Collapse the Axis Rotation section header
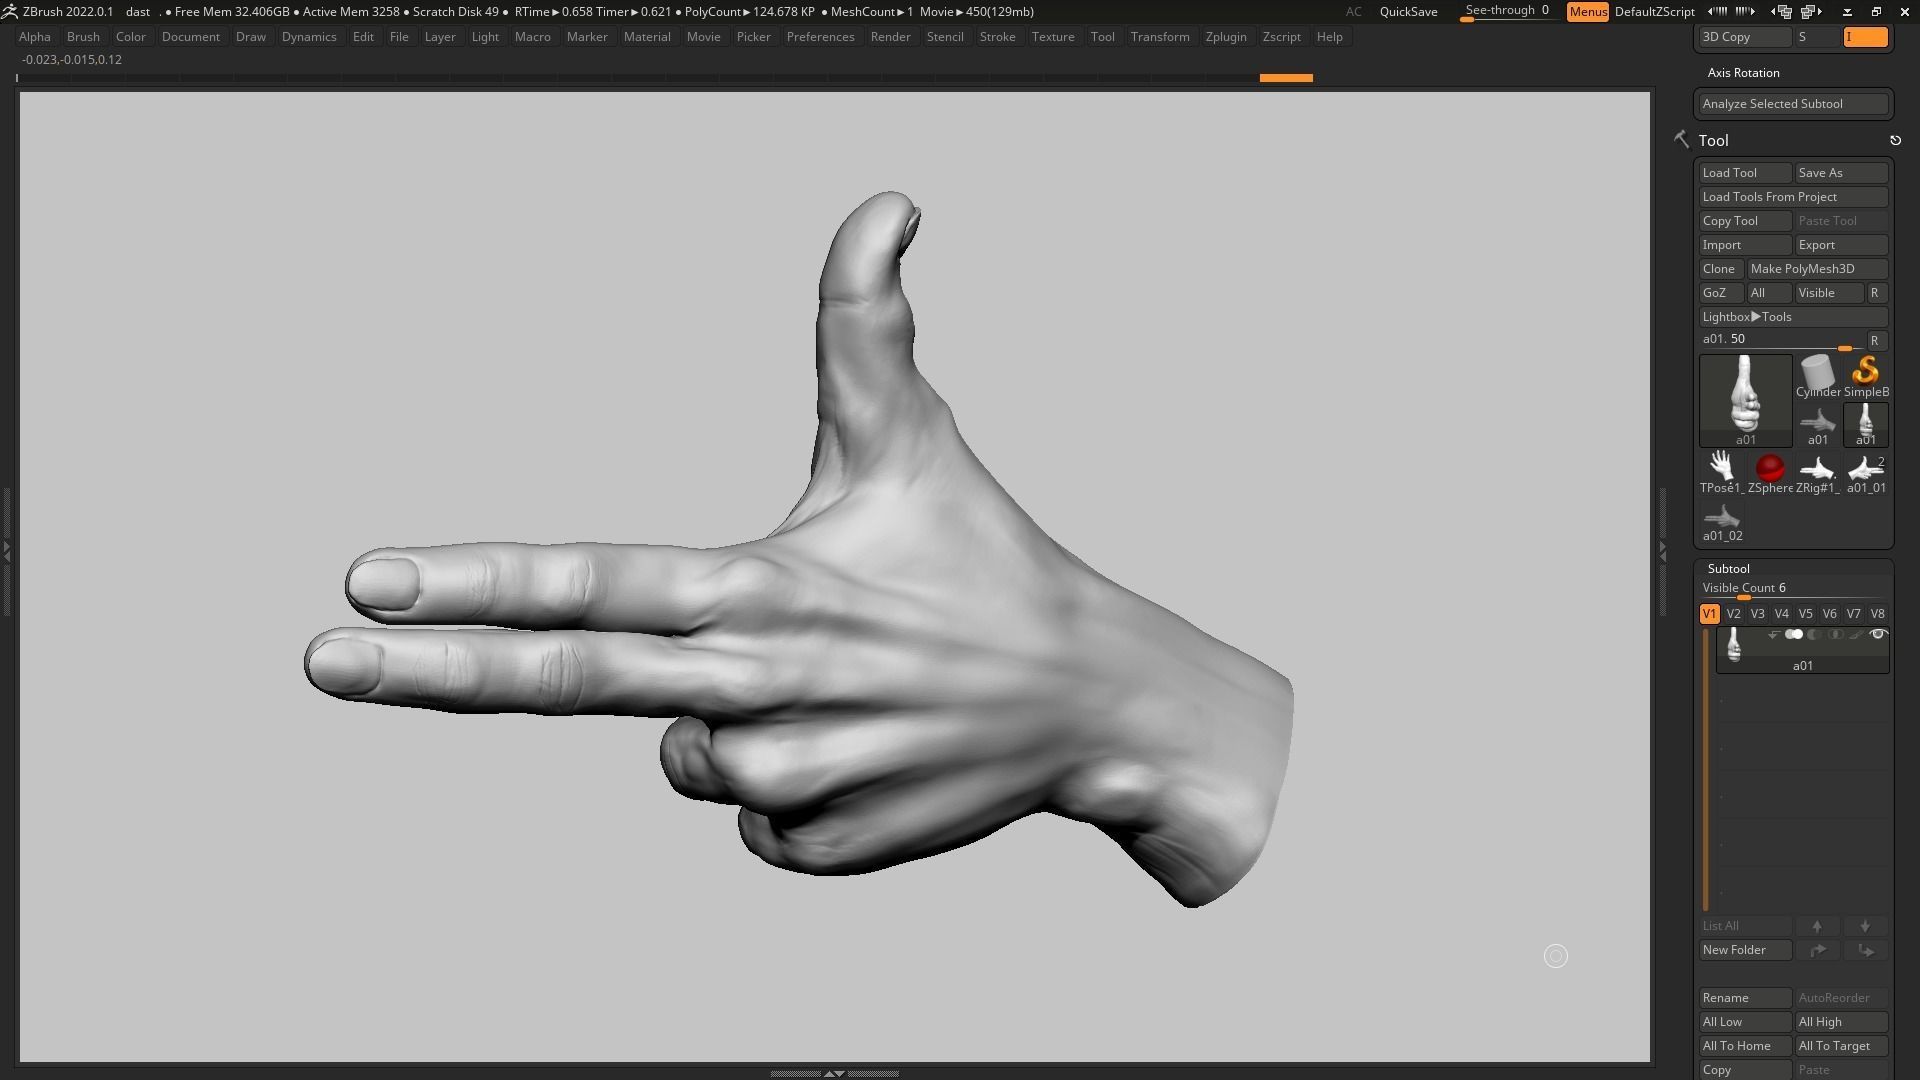 1743,73
